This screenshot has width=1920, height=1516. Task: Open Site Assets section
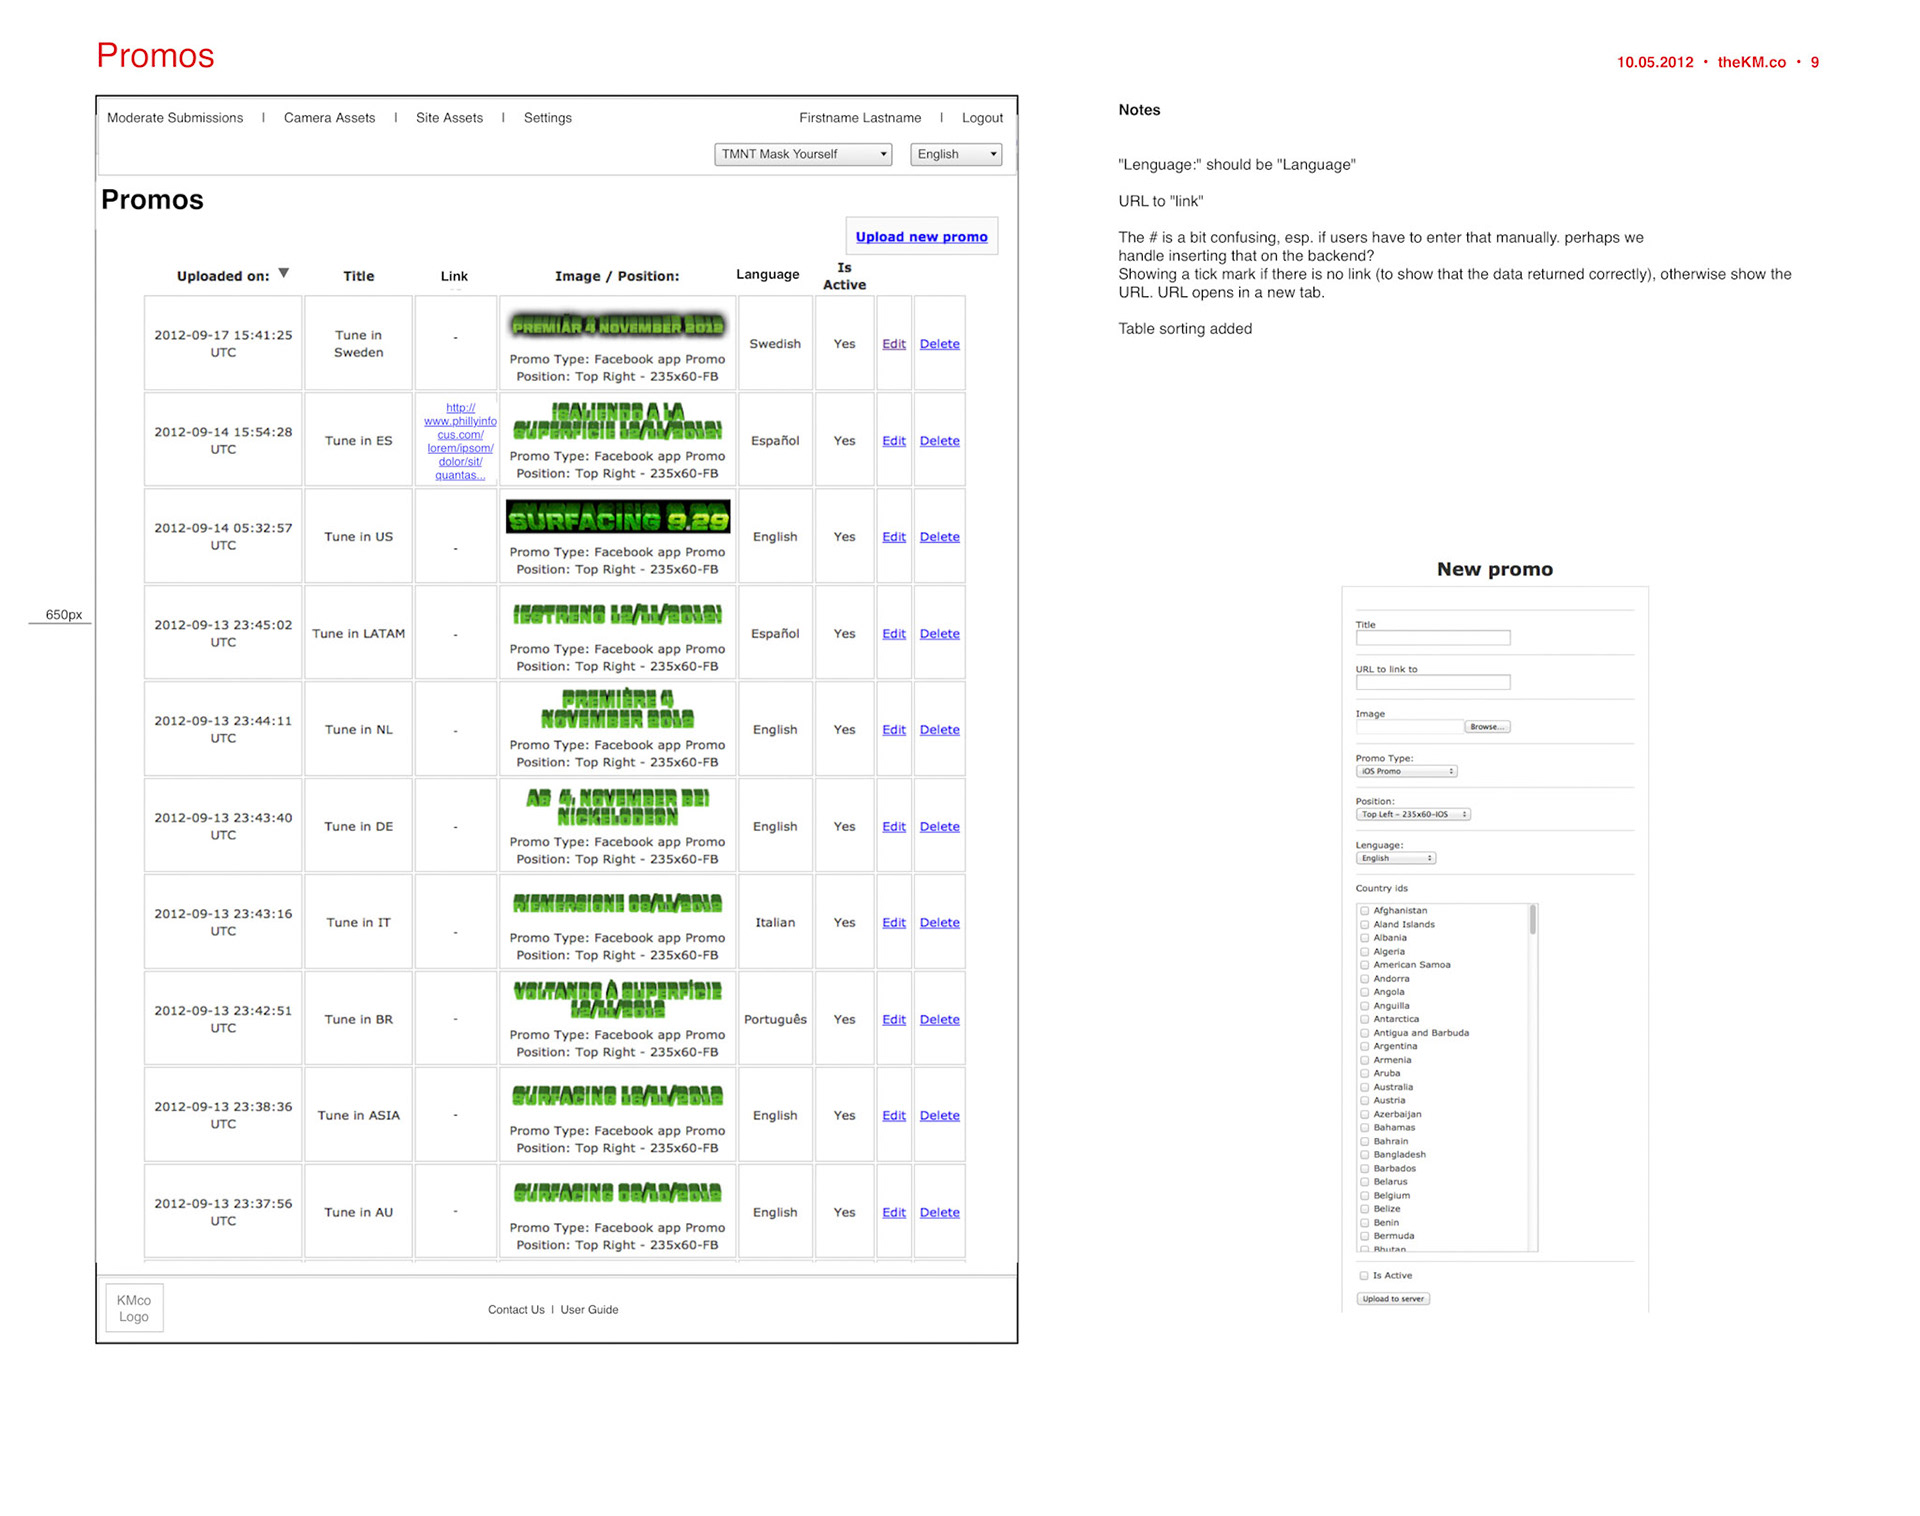coord(449,118)
